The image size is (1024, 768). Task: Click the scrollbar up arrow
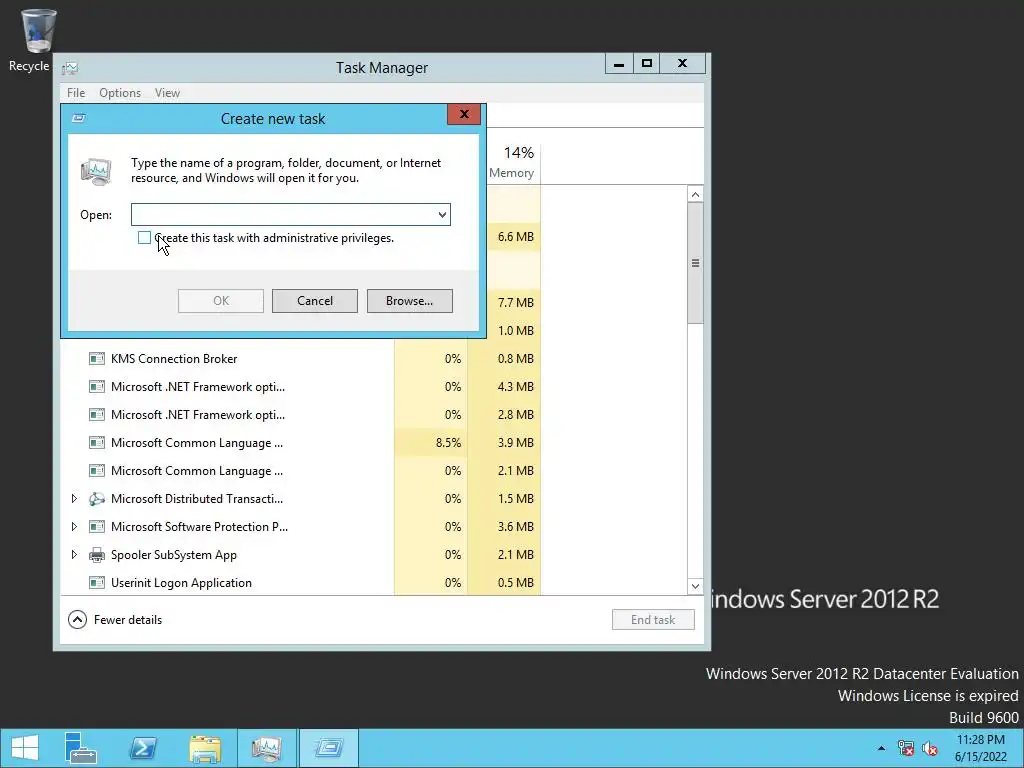tap(696, 195)
